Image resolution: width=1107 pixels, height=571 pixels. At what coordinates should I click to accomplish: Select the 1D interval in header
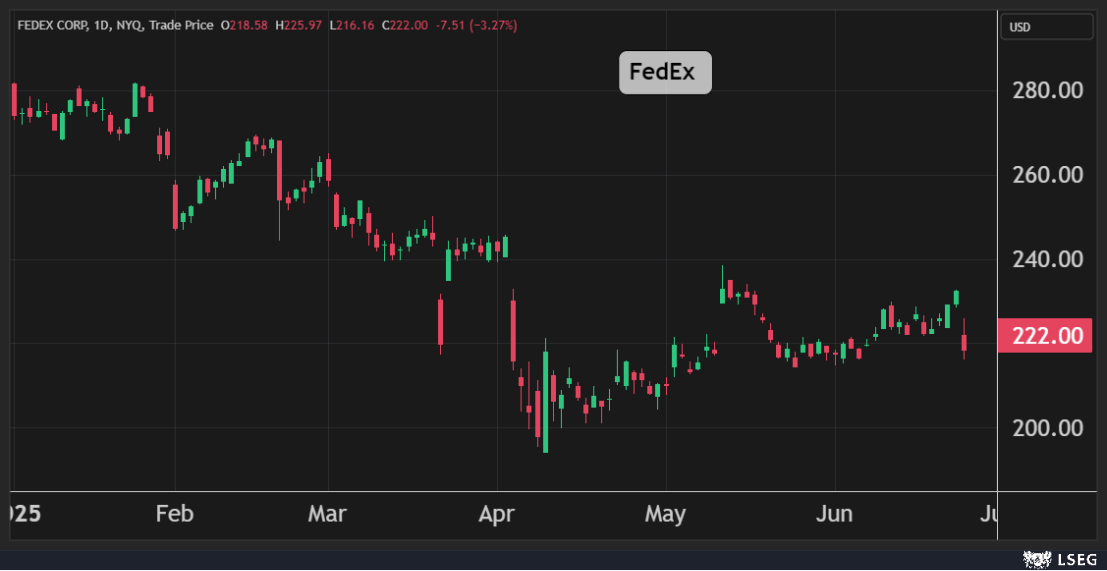[96, 25]
